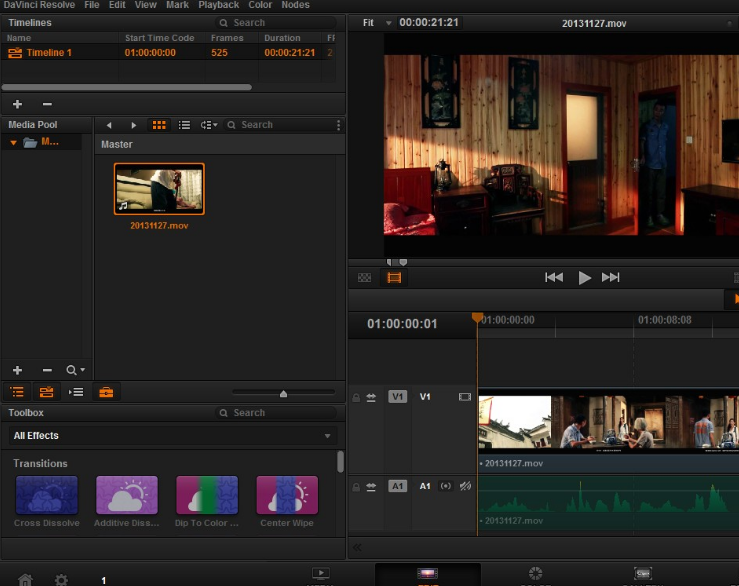Switch to timeline viewer mode icon
739x586 pixels.
tap(394, 278)
